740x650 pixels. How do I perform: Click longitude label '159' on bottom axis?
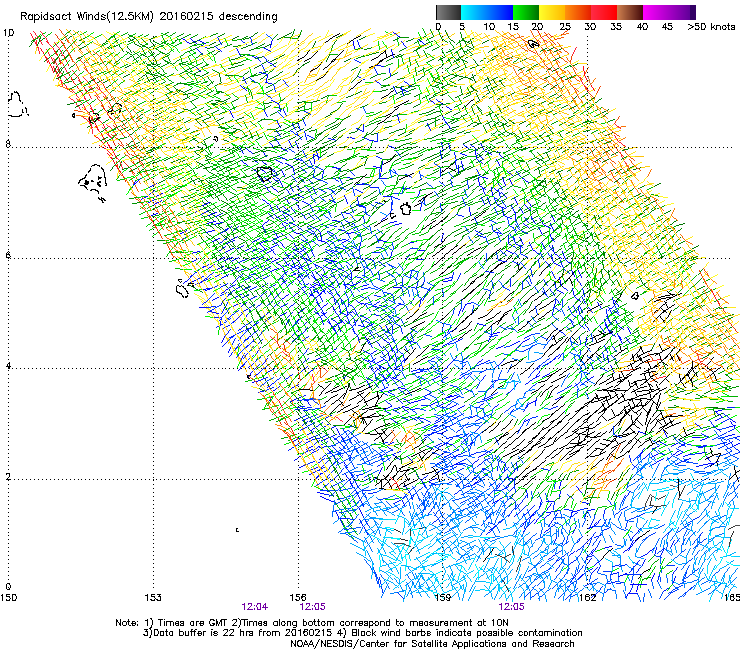[x=443, y=598]
